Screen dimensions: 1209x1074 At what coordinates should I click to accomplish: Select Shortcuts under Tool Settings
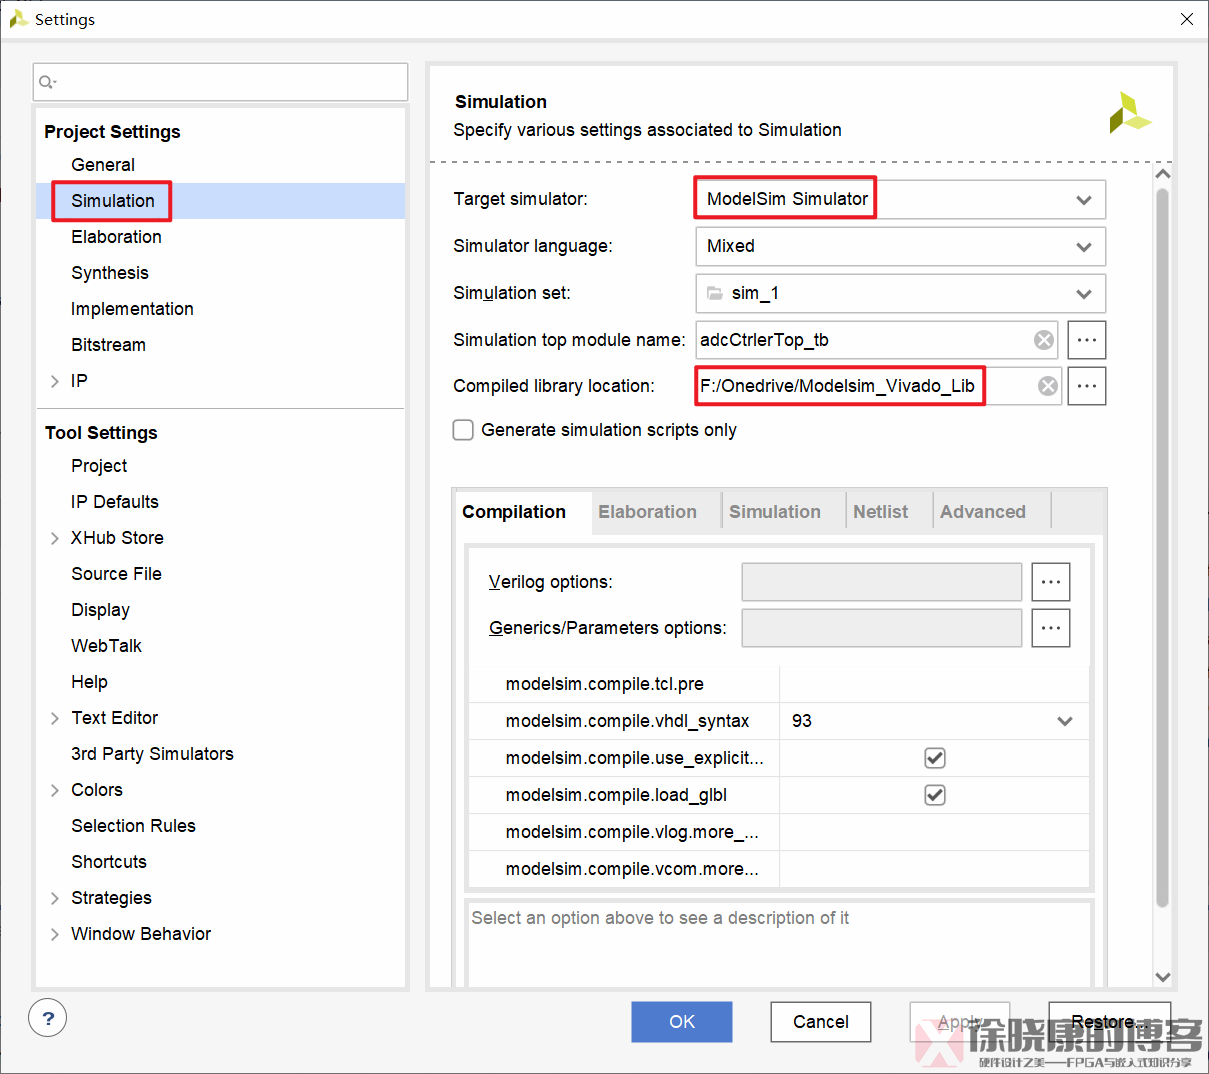click(x=109, y=862)
